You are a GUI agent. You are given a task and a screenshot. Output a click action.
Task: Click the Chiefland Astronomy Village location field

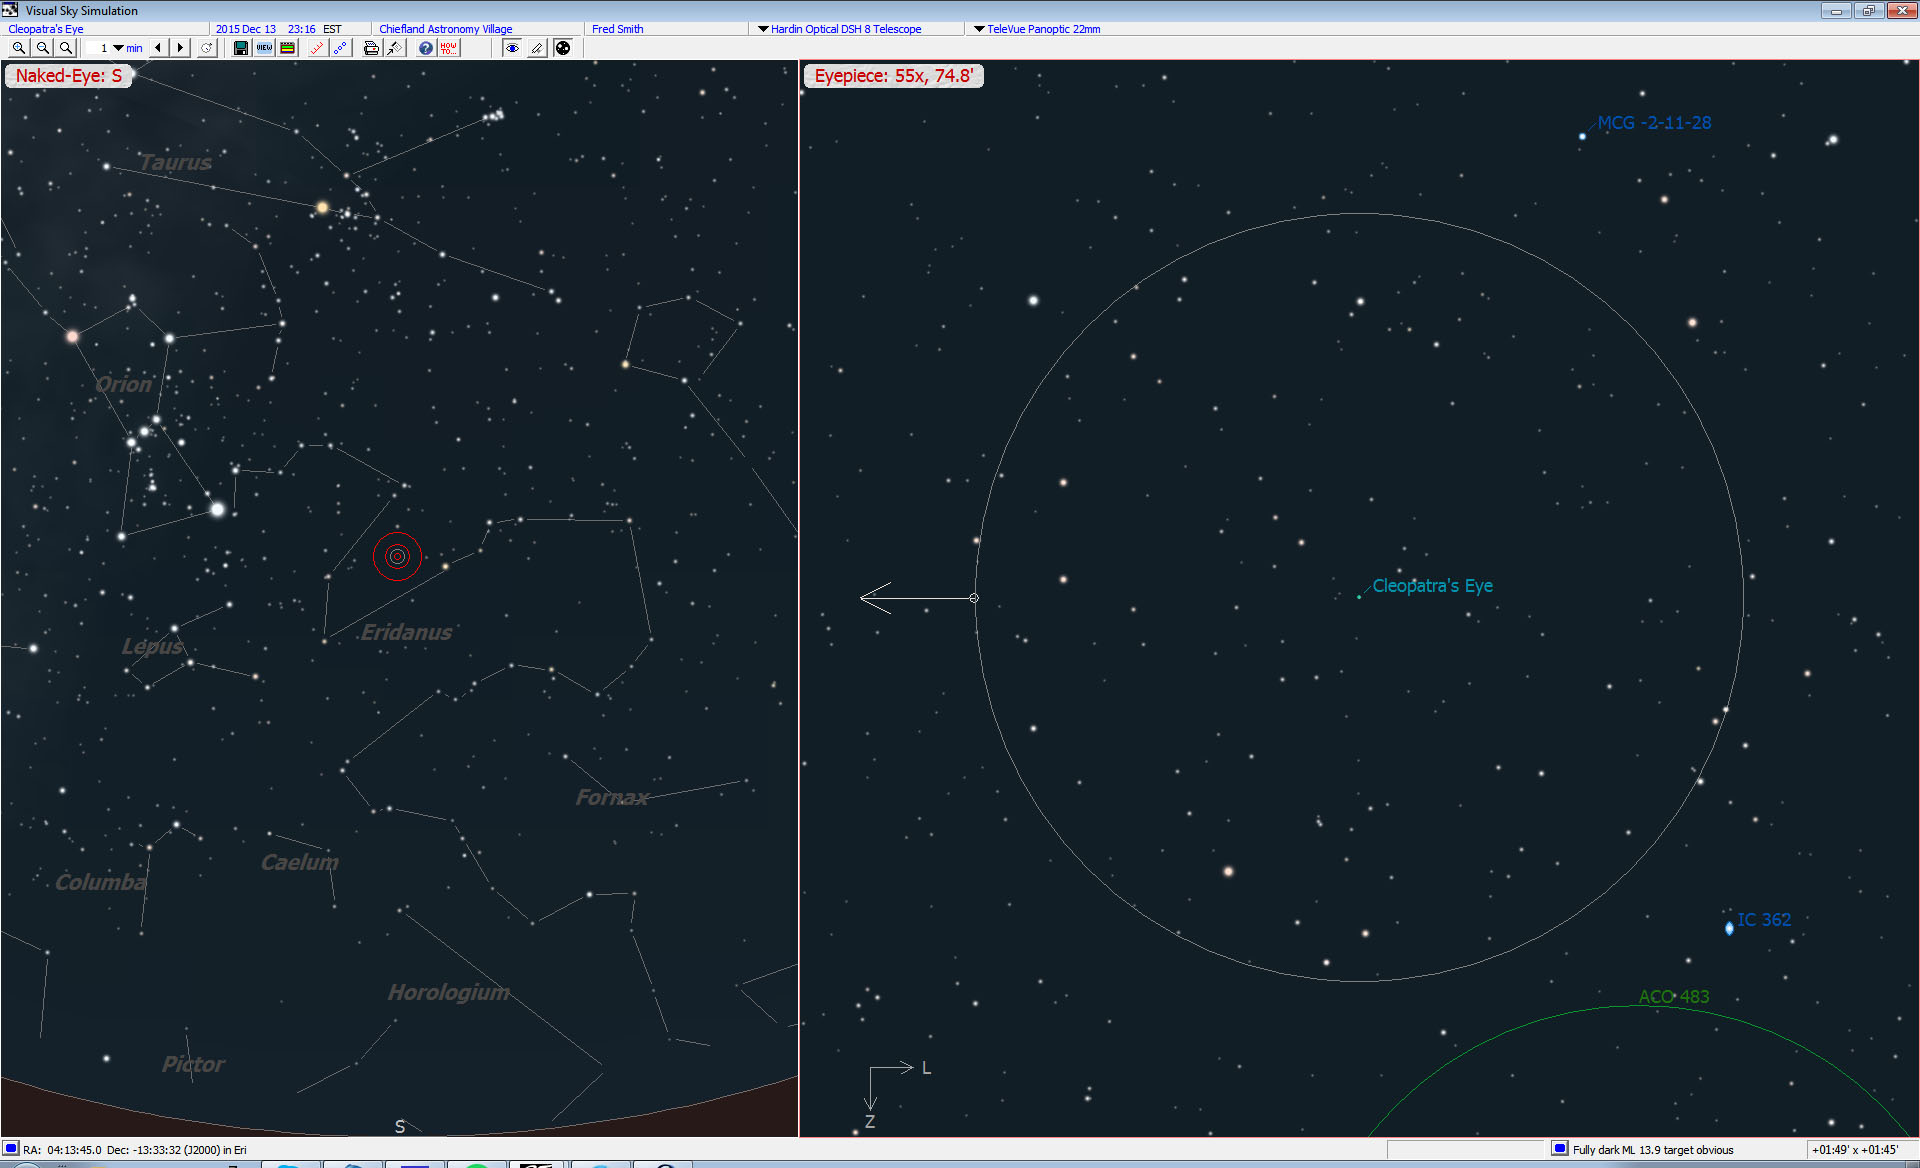(445, 29)
